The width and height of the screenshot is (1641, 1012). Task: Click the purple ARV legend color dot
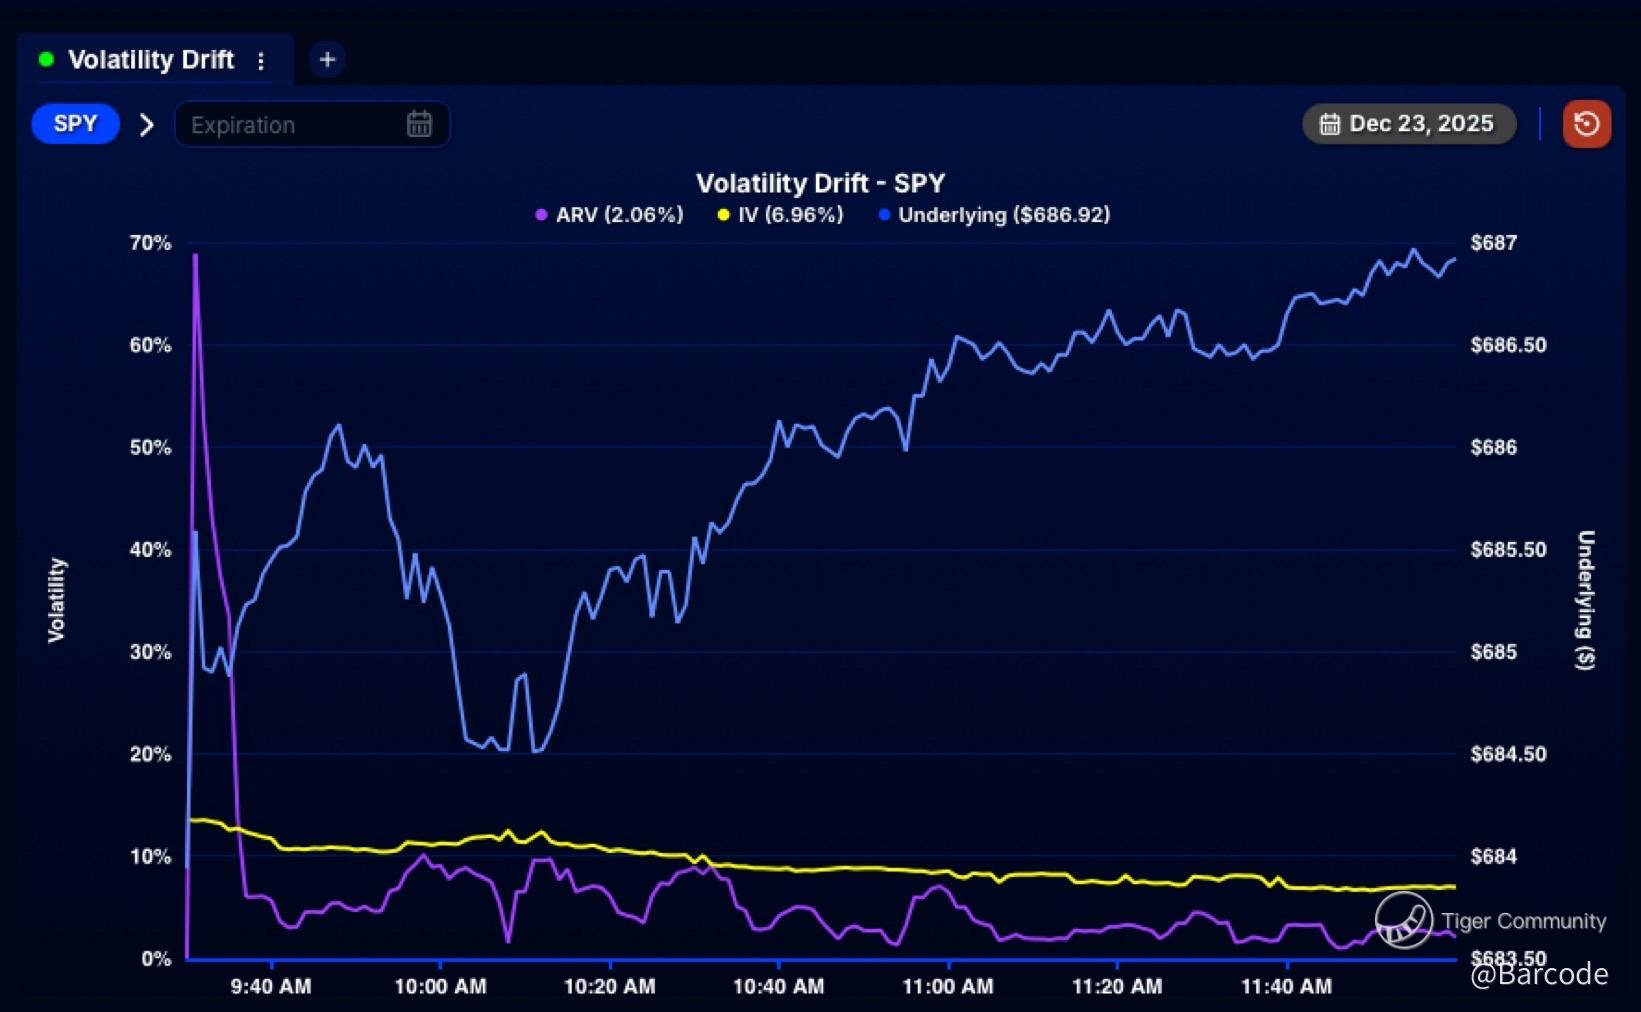coord(541,215)
